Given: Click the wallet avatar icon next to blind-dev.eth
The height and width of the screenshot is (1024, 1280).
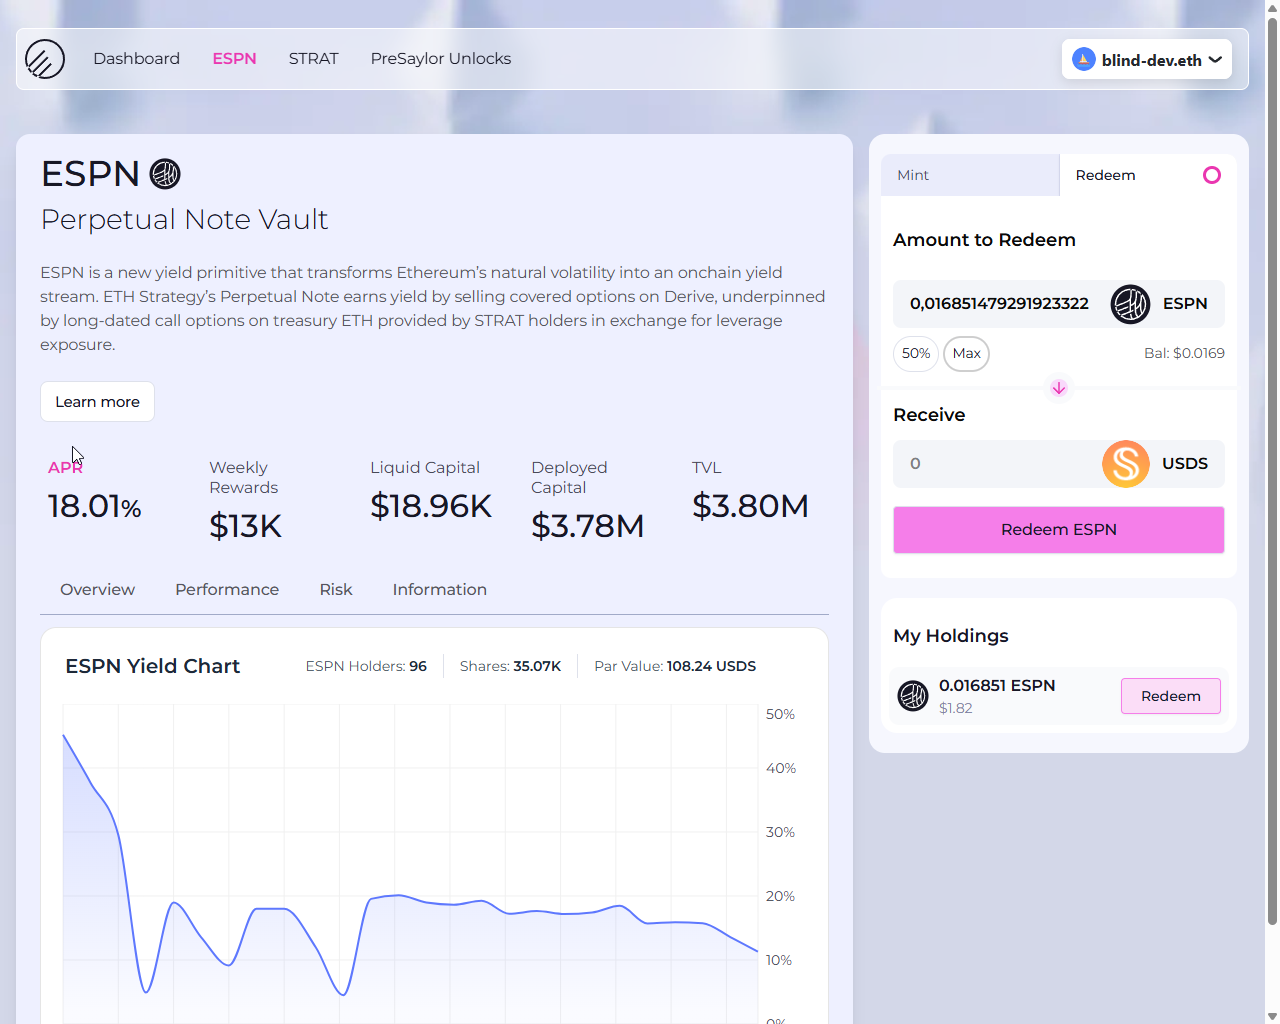Looking at the screenshot, I should (x=1082, y=59).
